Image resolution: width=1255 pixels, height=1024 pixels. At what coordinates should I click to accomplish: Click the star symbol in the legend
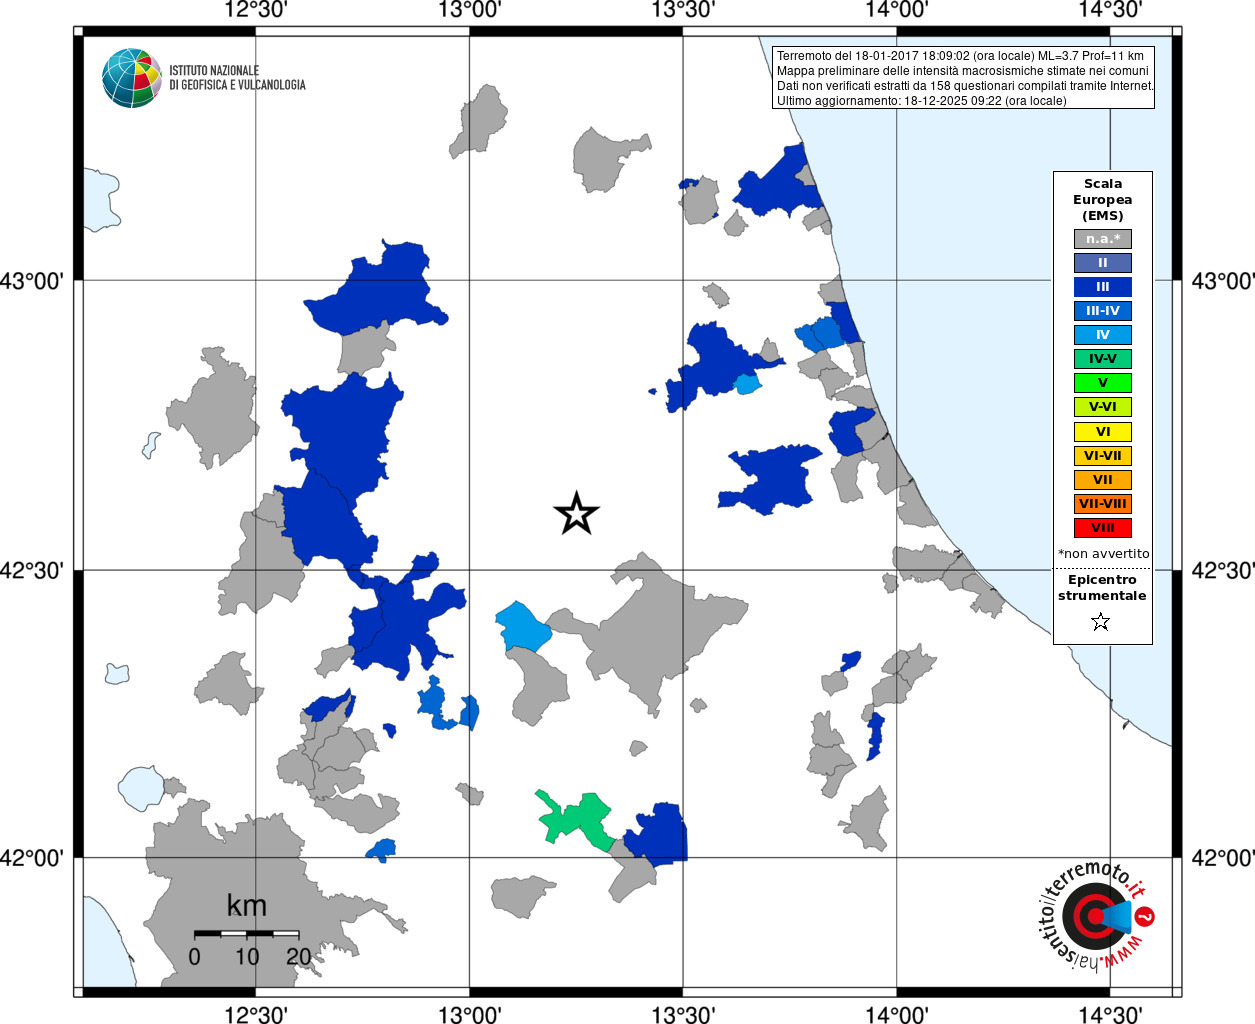(x=1101, y=622)
